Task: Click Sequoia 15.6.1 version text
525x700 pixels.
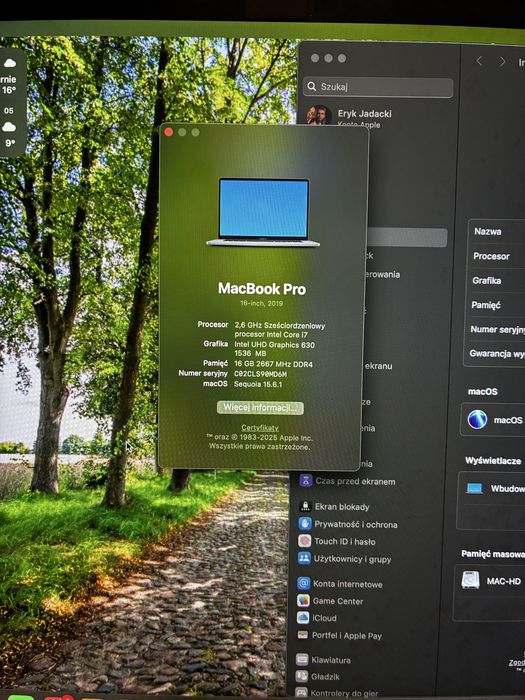Action: (258, 384)
